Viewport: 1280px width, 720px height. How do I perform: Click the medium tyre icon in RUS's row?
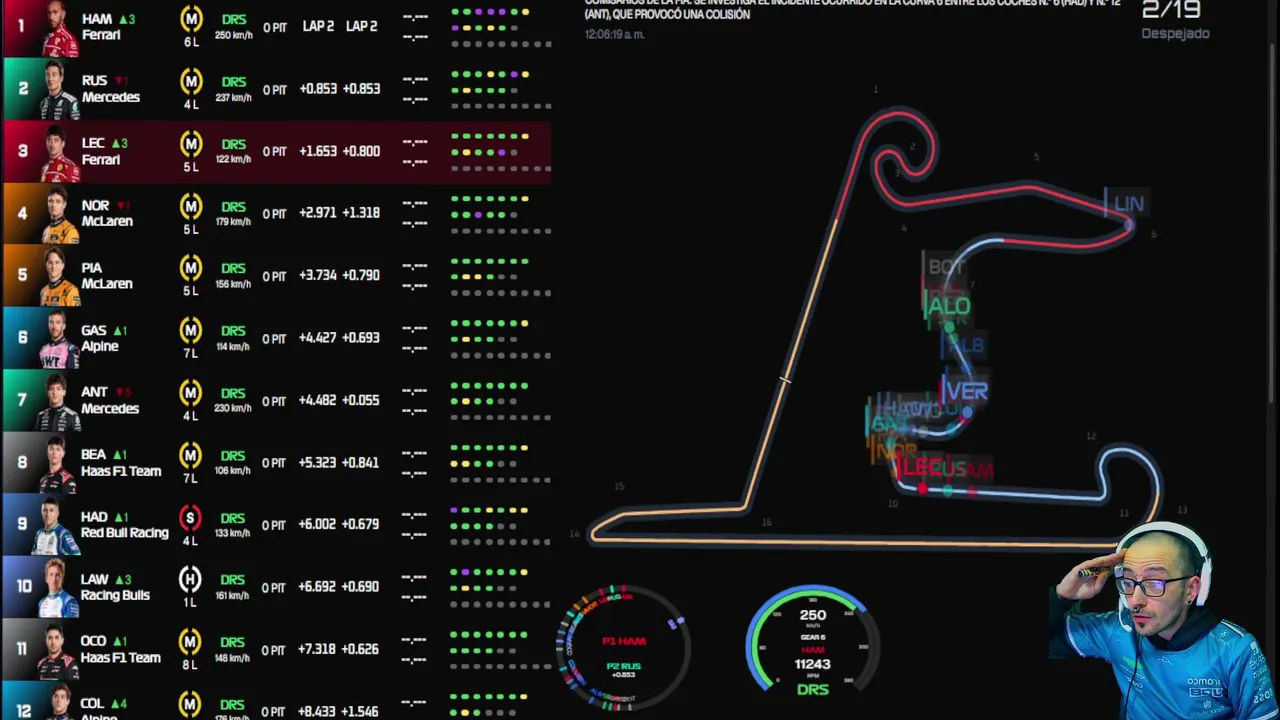coord(190,81)
